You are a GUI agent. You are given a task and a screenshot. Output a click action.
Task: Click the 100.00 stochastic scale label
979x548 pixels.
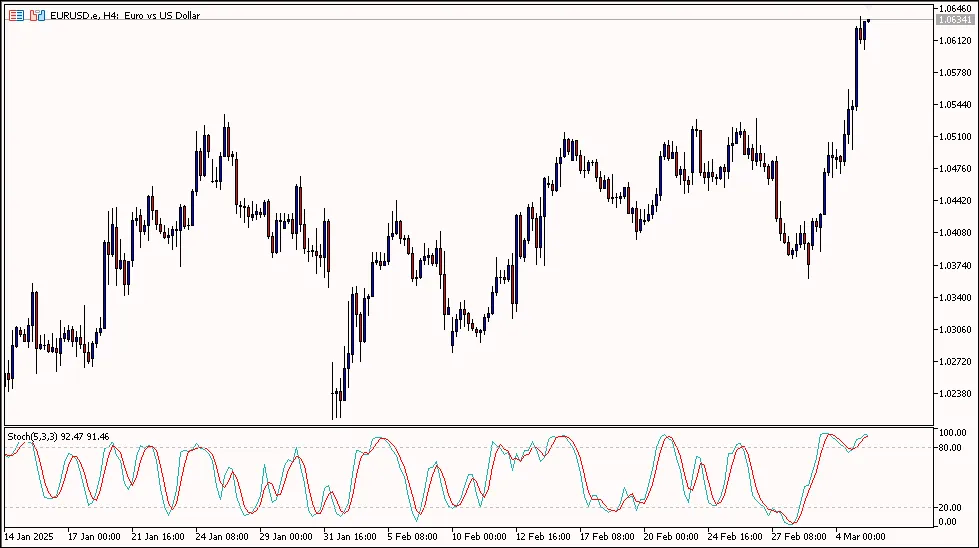[x=953, y=433]
